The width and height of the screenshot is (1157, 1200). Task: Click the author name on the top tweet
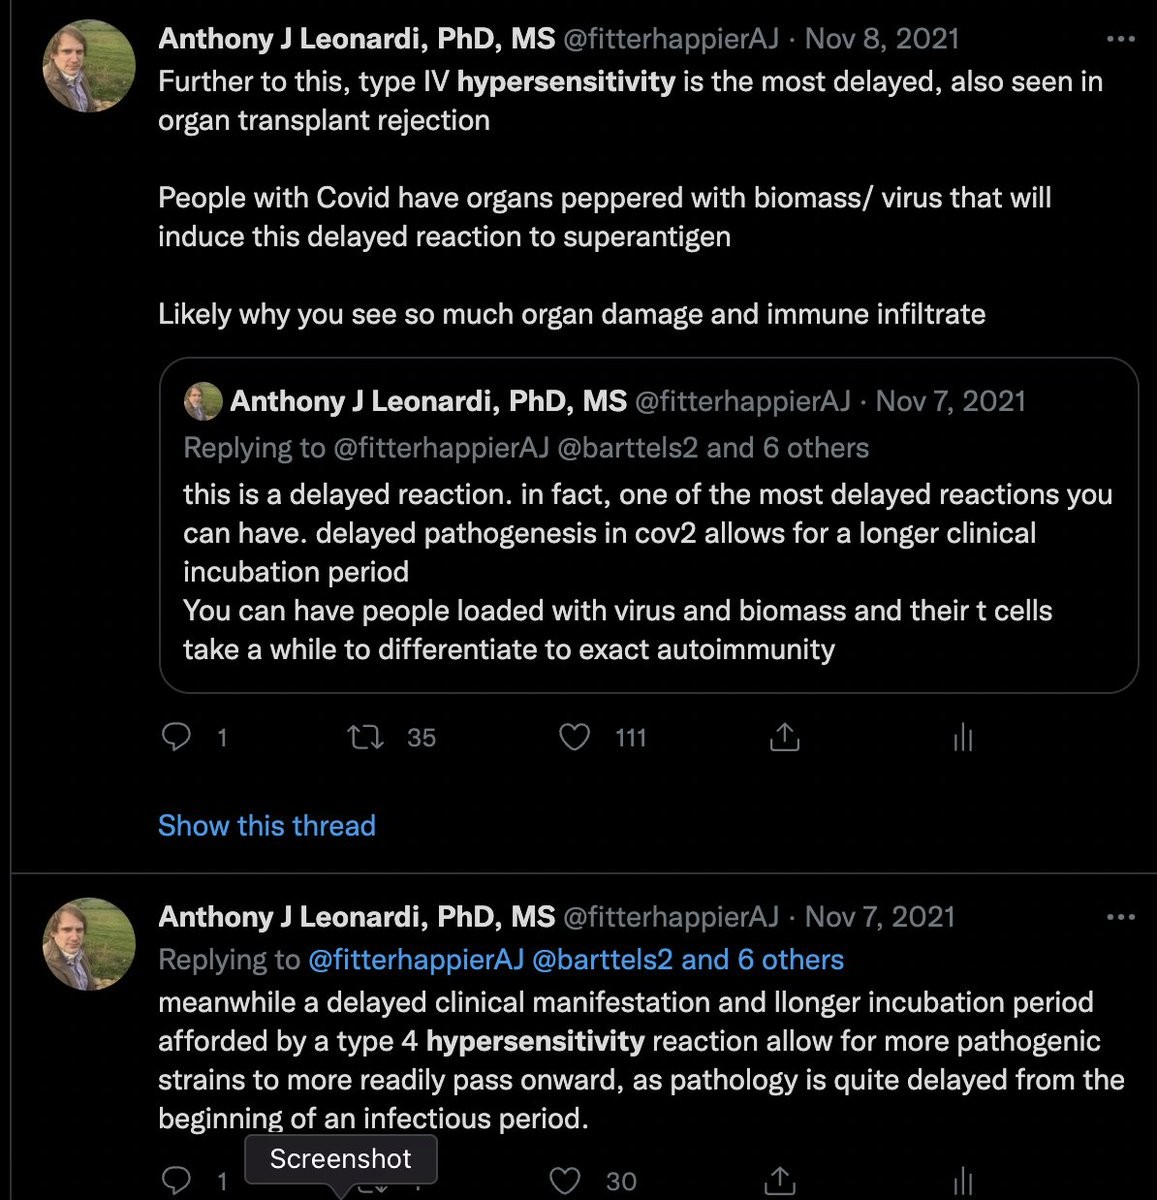(356, 39)
